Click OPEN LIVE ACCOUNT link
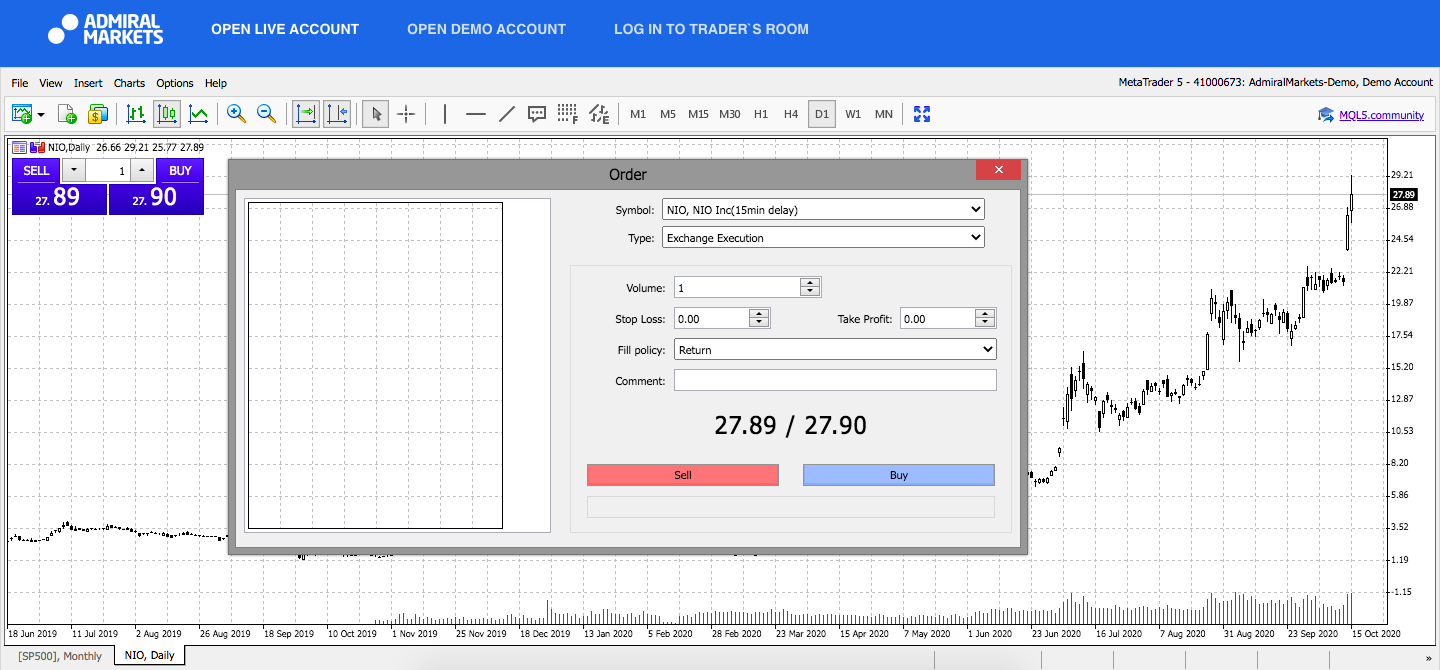Viewport: 1440px width, 670px height. point(285,29)
